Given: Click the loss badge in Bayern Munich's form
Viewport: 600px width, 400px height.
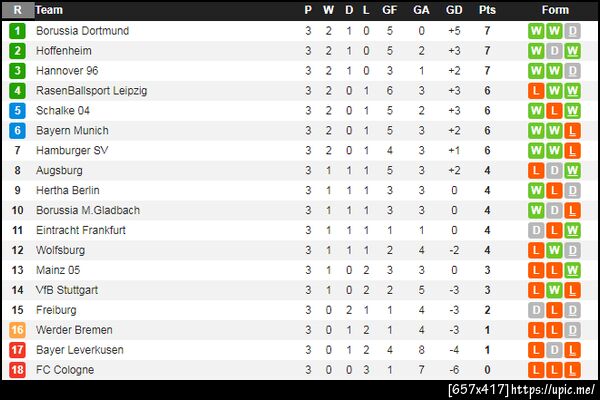Looking at the screenshot, I should pyautogui.click(x=572, y=131).
